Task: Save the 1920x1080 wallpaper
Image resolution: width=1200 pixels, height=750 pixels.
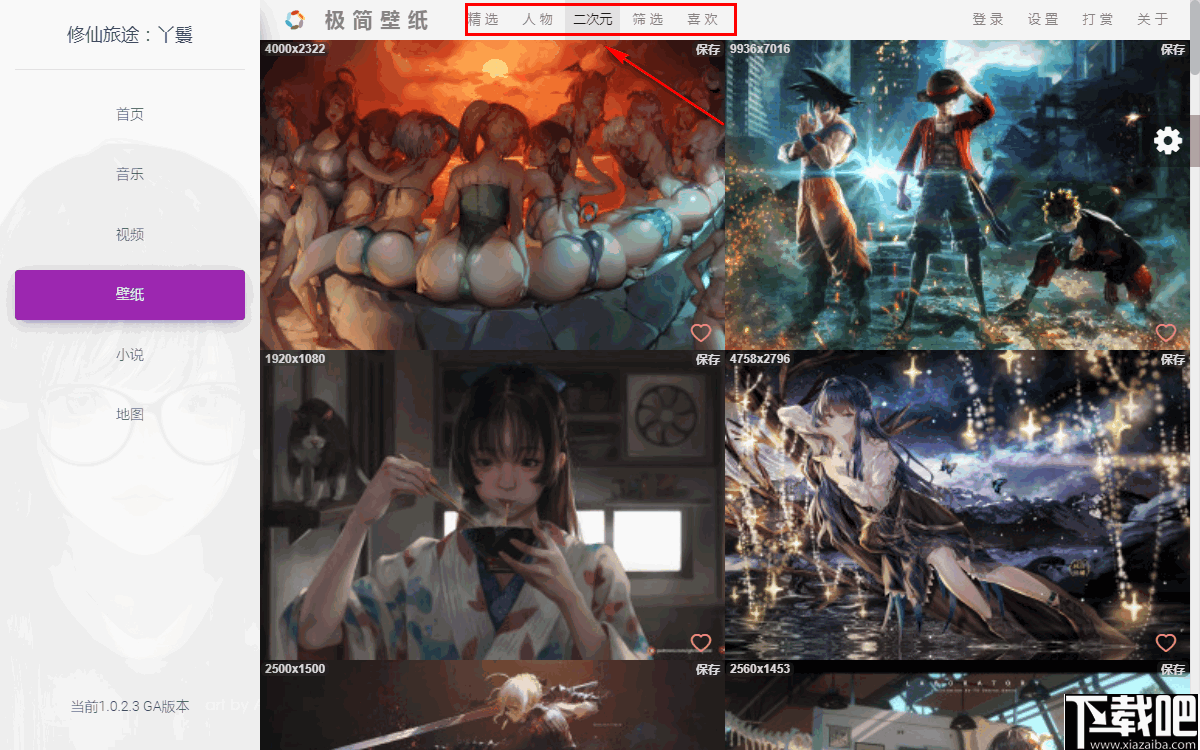Action: click(708, 359)
